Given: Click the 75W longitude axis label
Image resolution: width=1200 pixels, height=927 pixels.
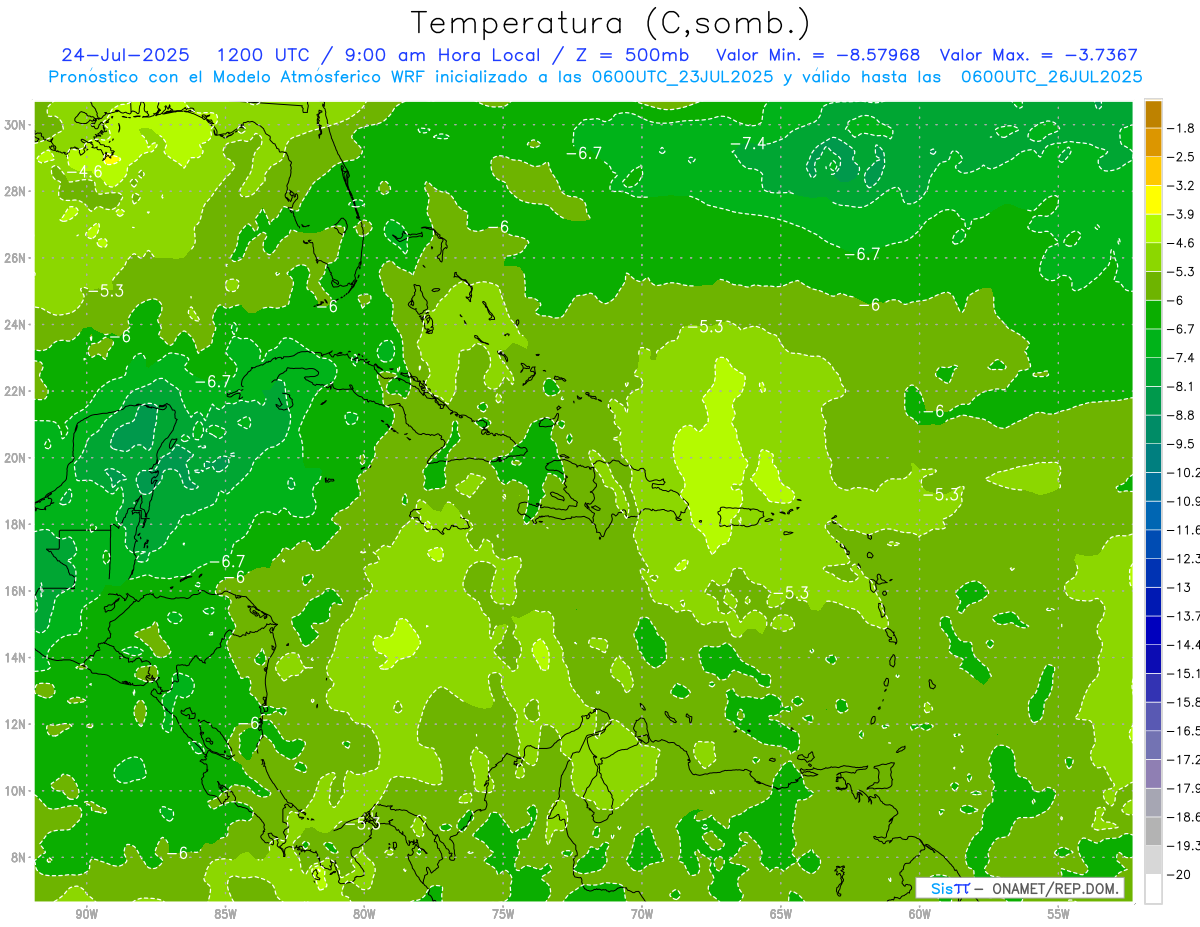Looking at the screenshot, I should (503, 914).
